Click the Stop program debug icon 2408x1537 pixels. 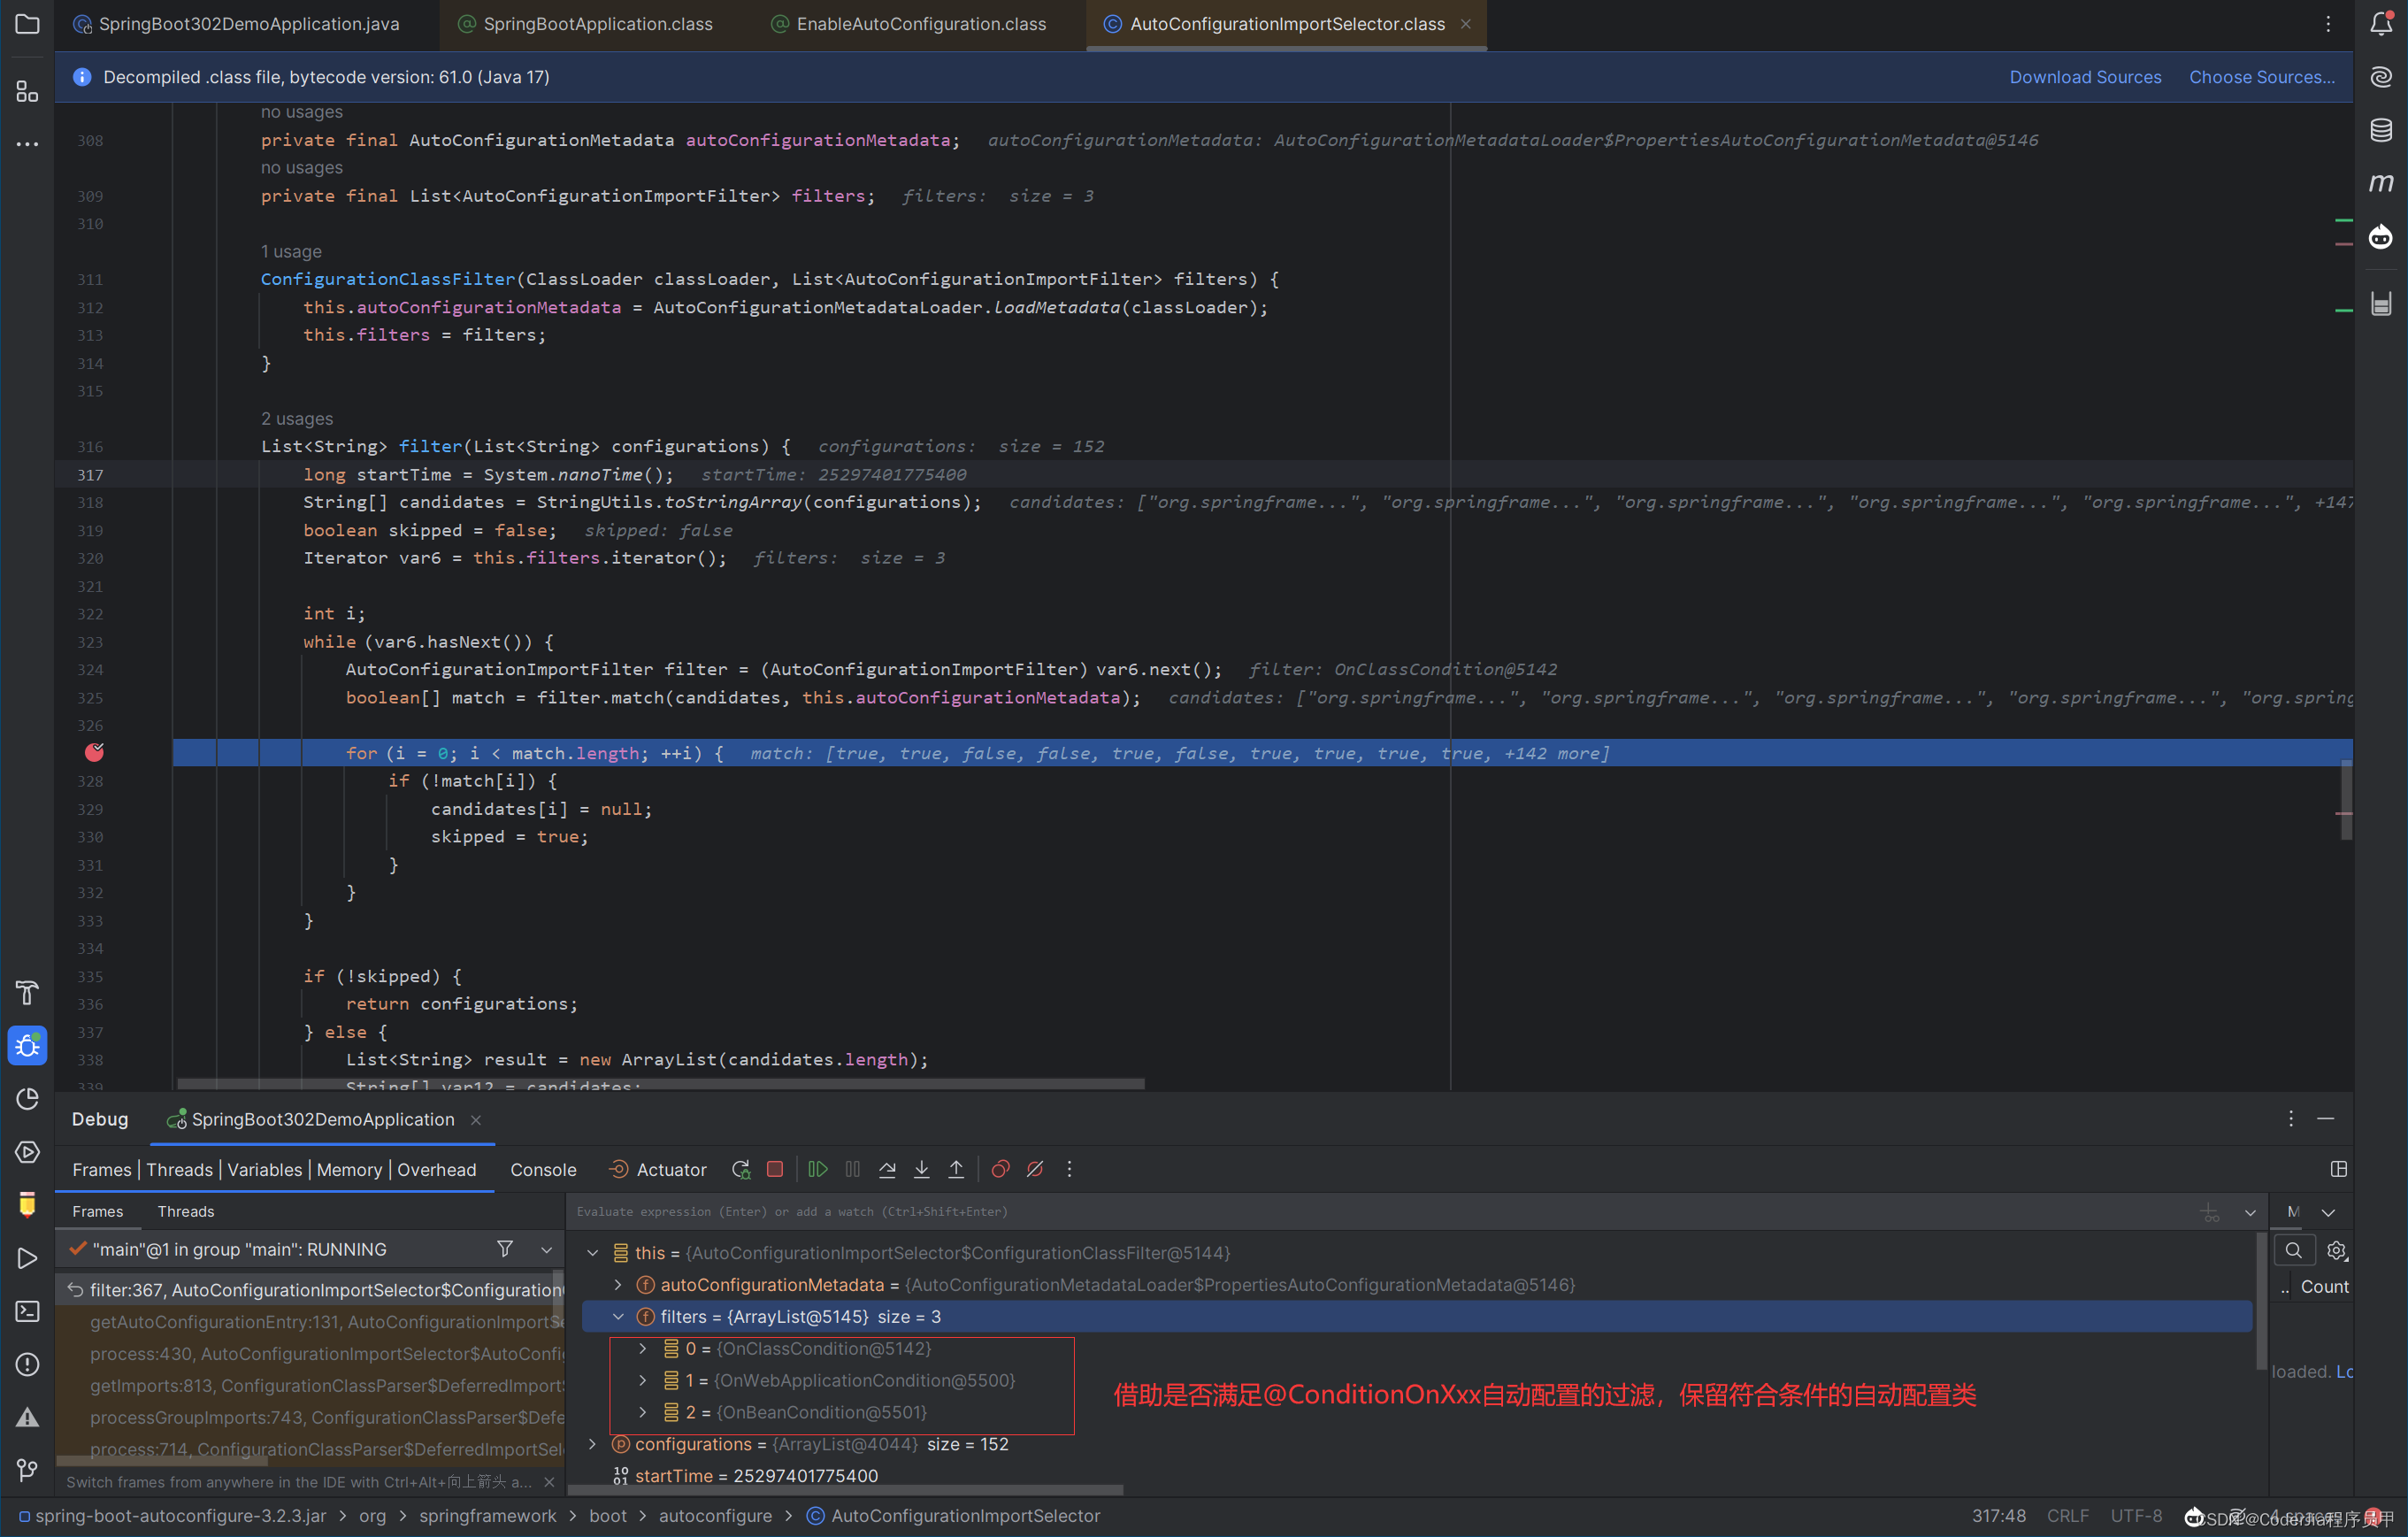[x=775, y=1169]
